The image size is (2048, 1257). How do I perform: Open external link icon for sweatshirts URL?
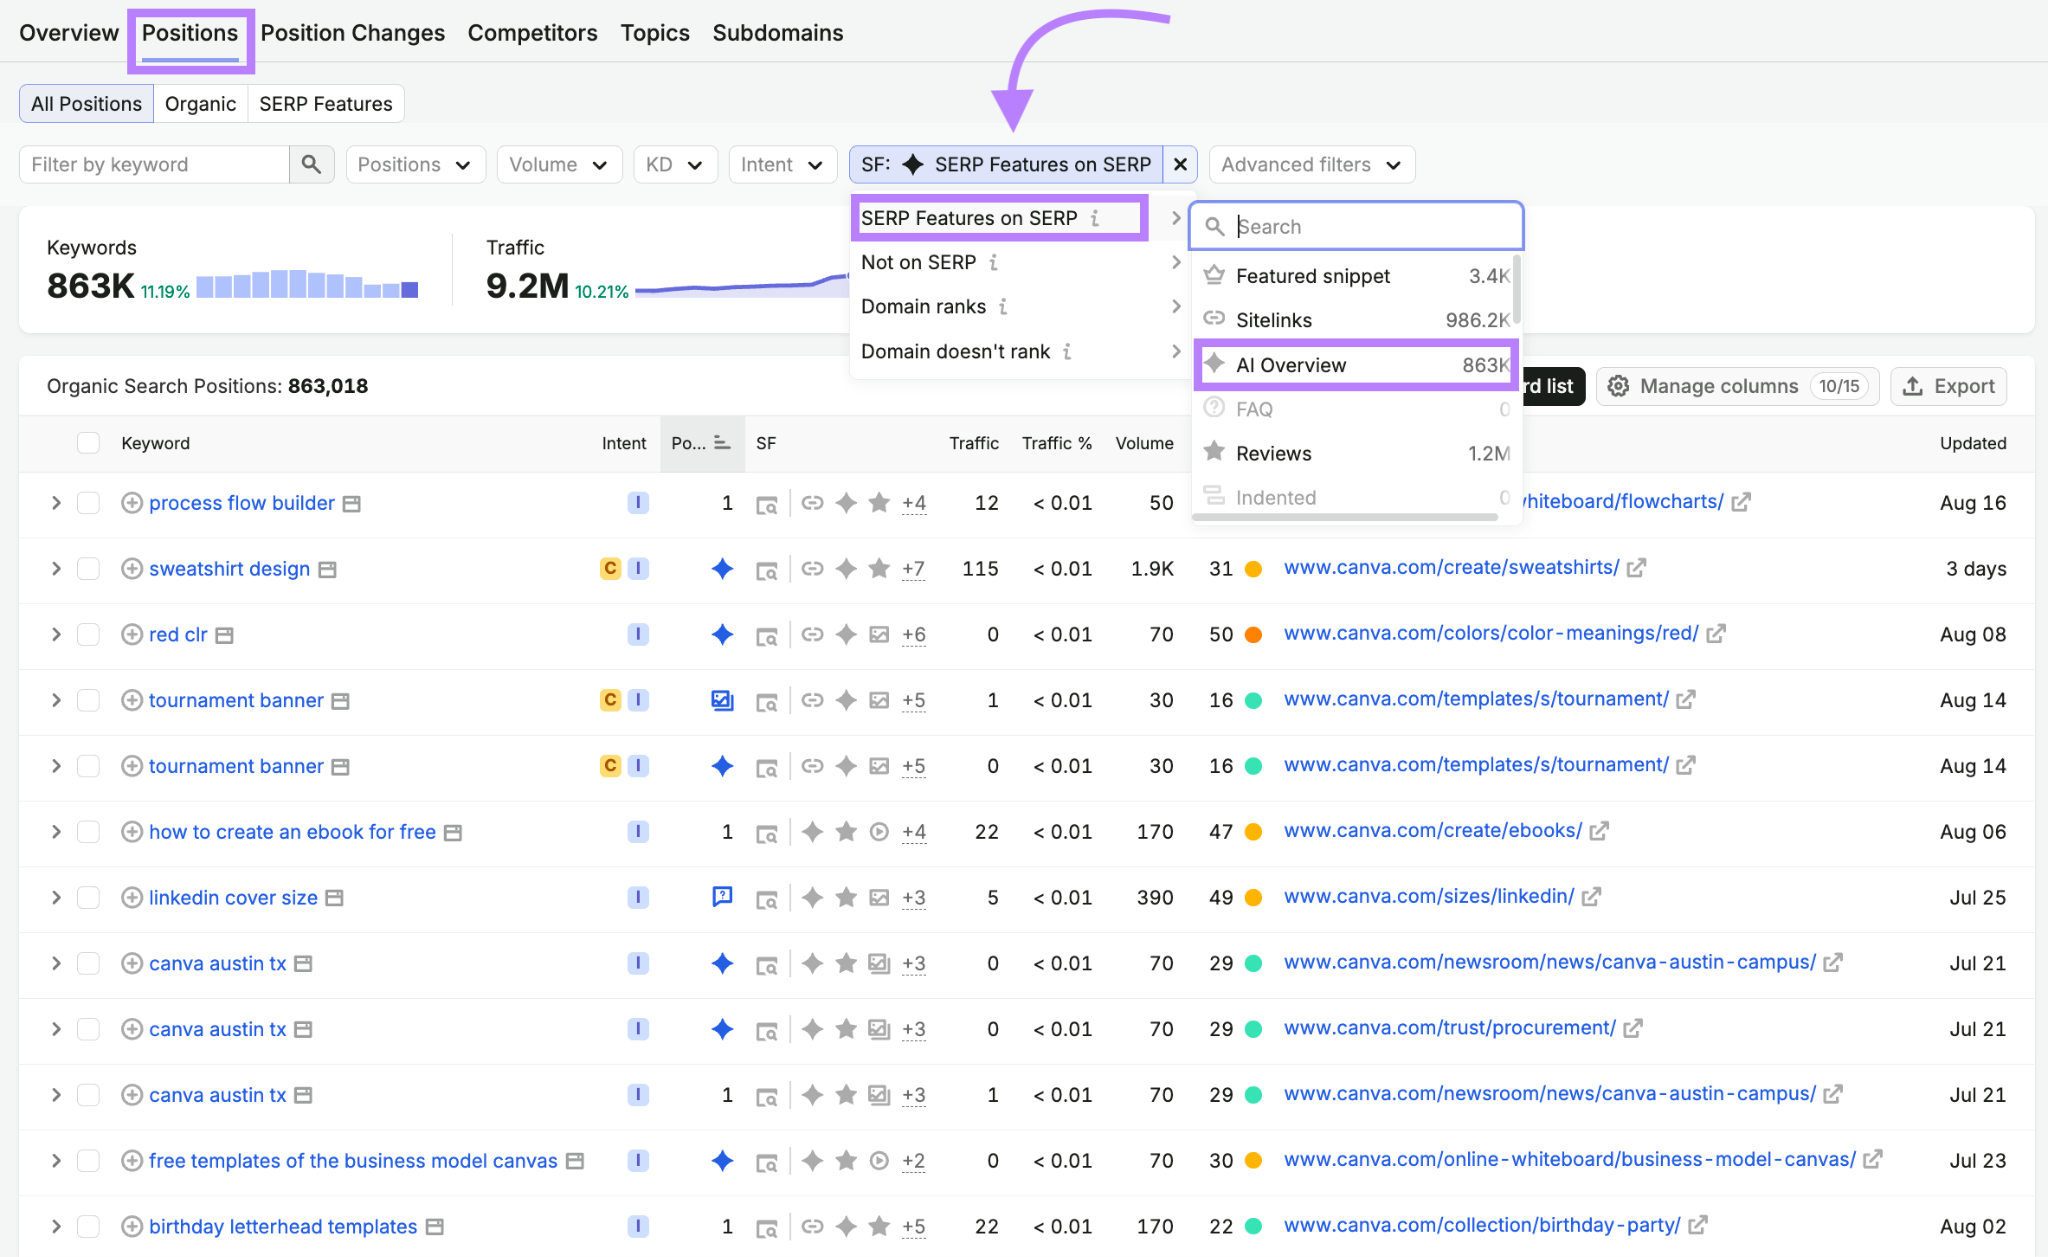[1636, 568]
